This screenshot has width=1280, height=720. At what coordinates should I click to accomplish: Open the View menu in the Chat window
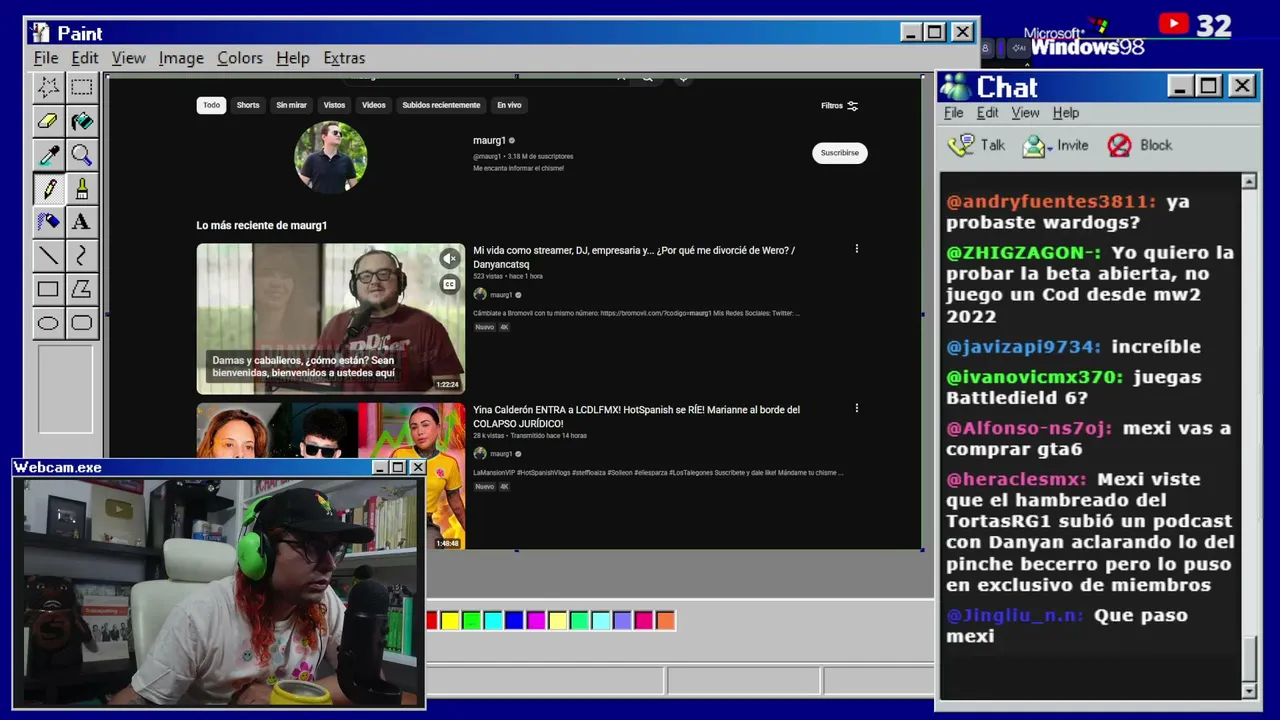(1025, 113)
